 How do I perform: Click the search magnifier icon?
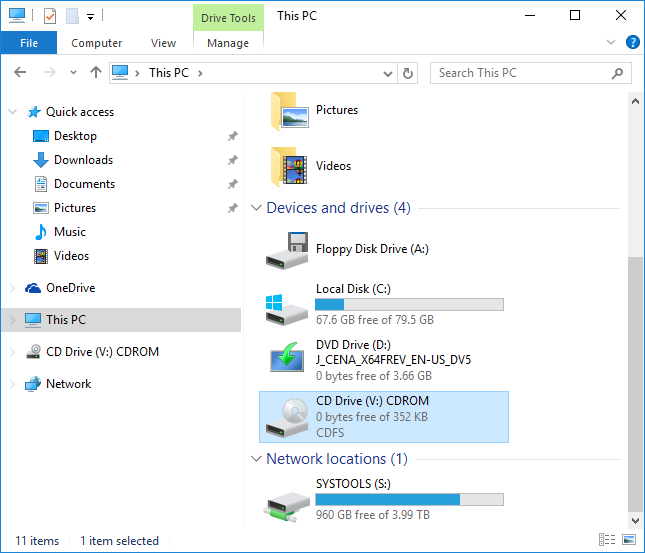click(x=617, y=73)
